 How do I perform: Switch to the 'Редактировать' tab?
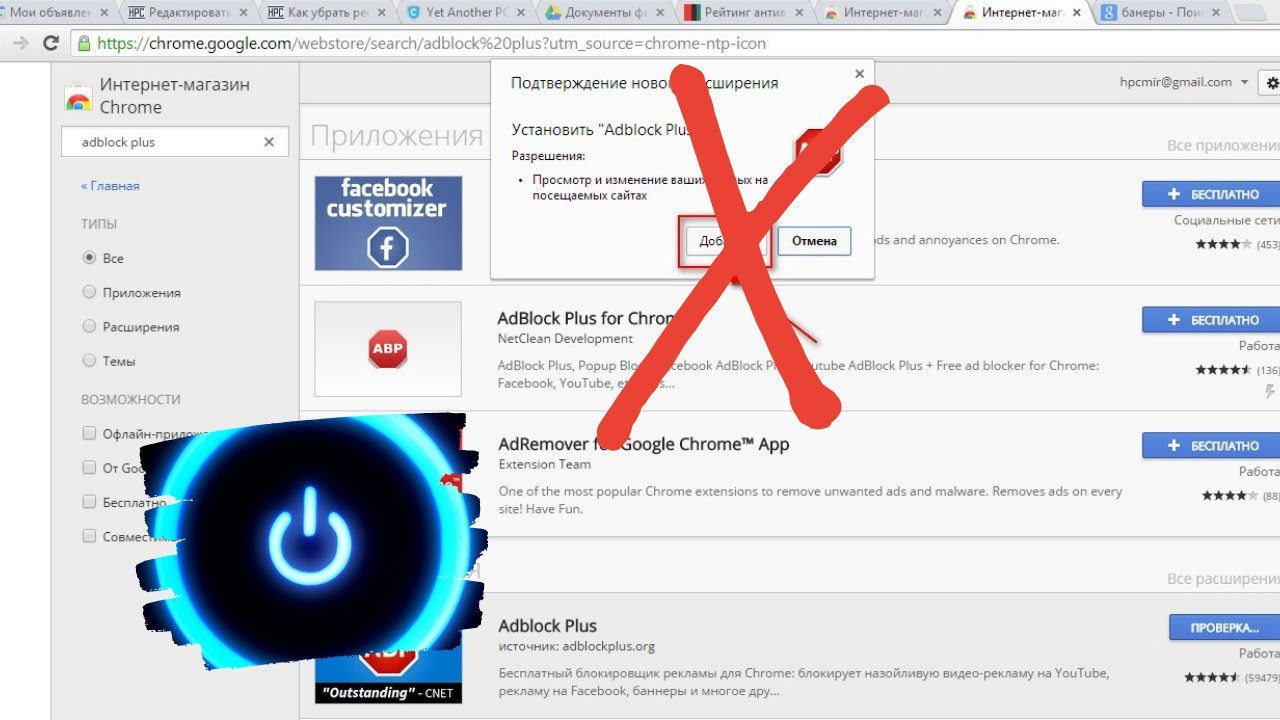187,13
